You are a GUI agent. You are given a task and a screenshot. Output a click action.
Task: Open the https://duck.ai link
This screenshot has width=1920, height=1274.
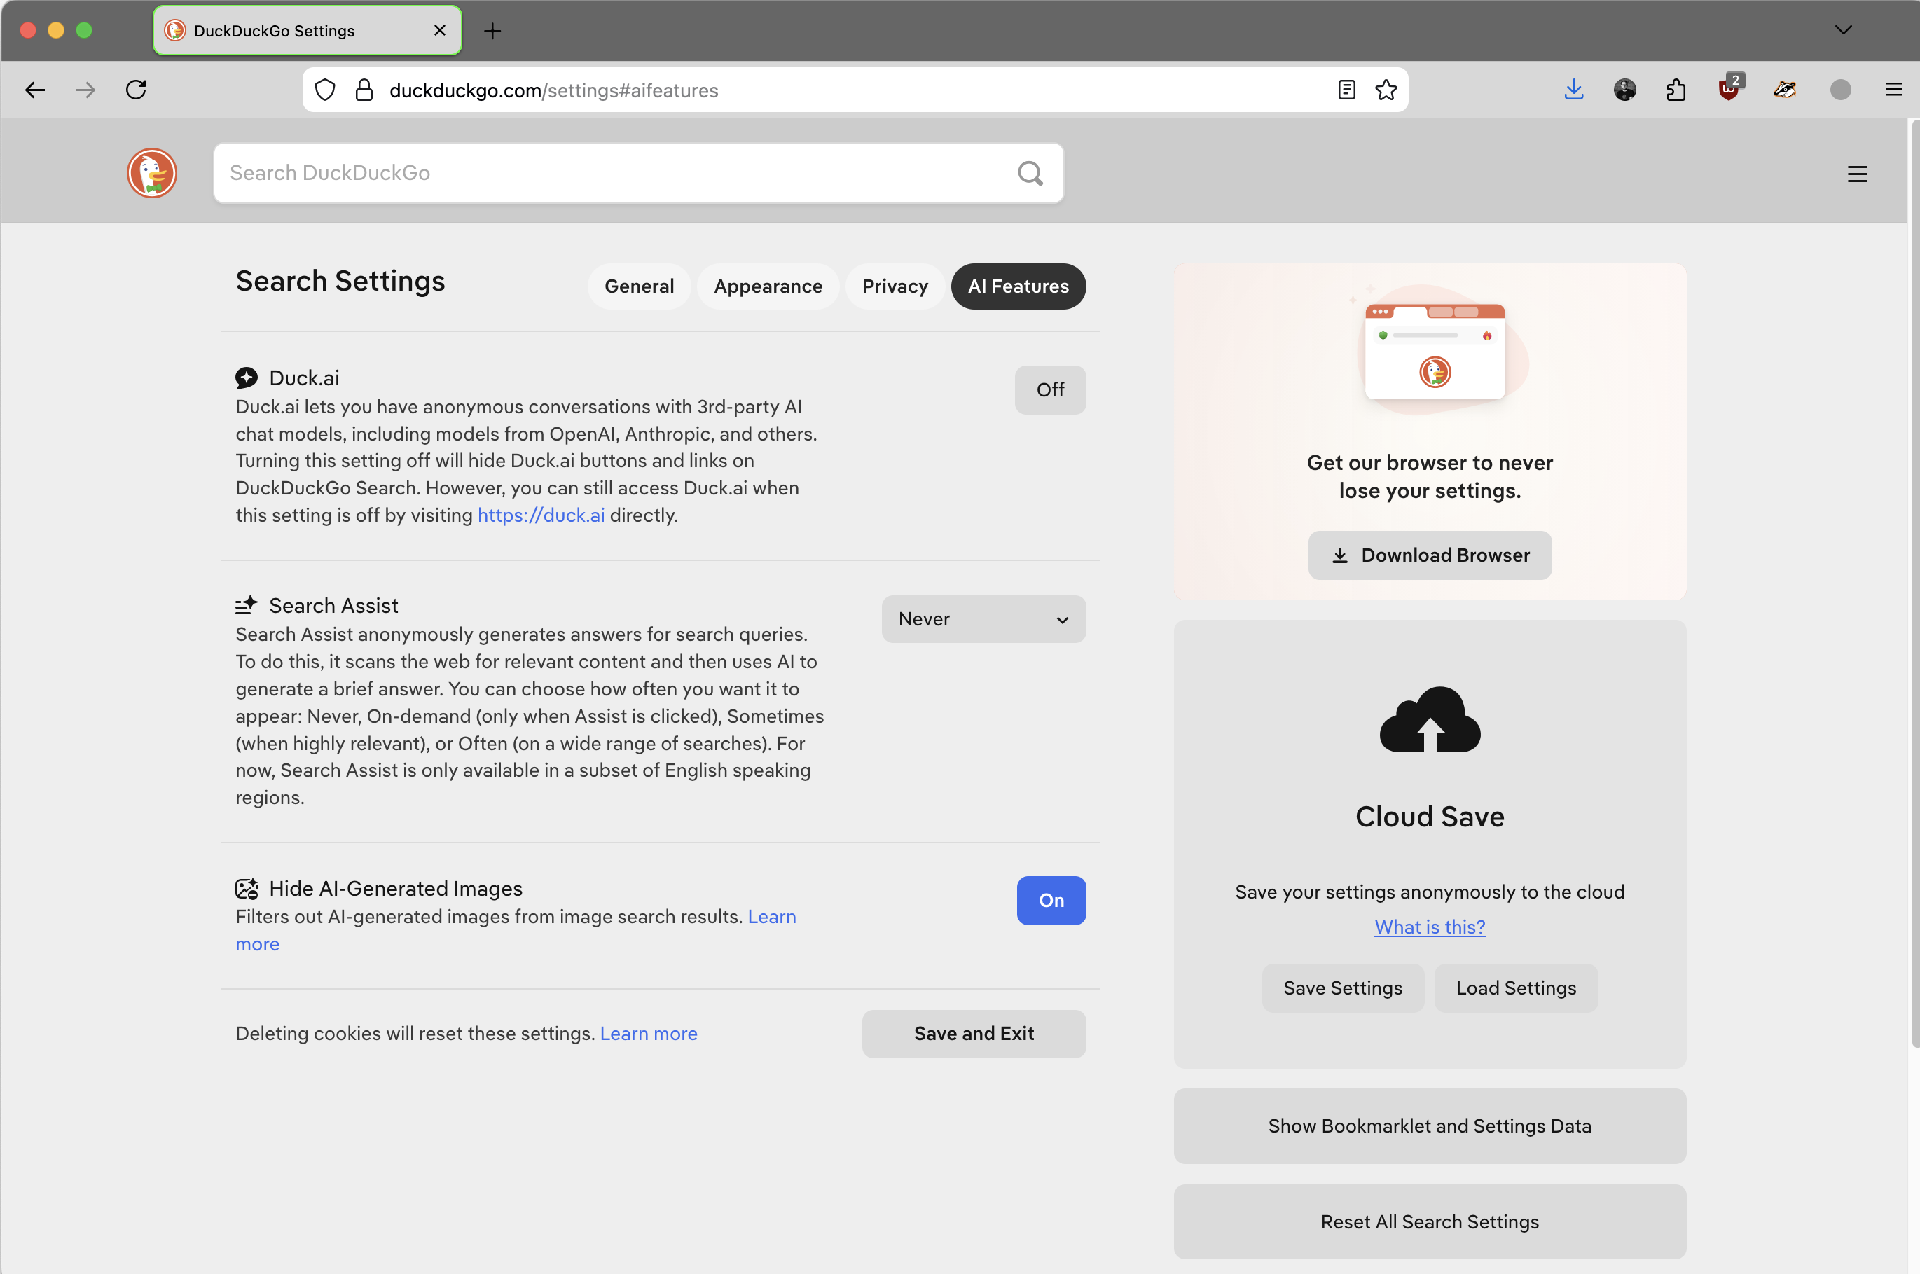pos(541,515)
